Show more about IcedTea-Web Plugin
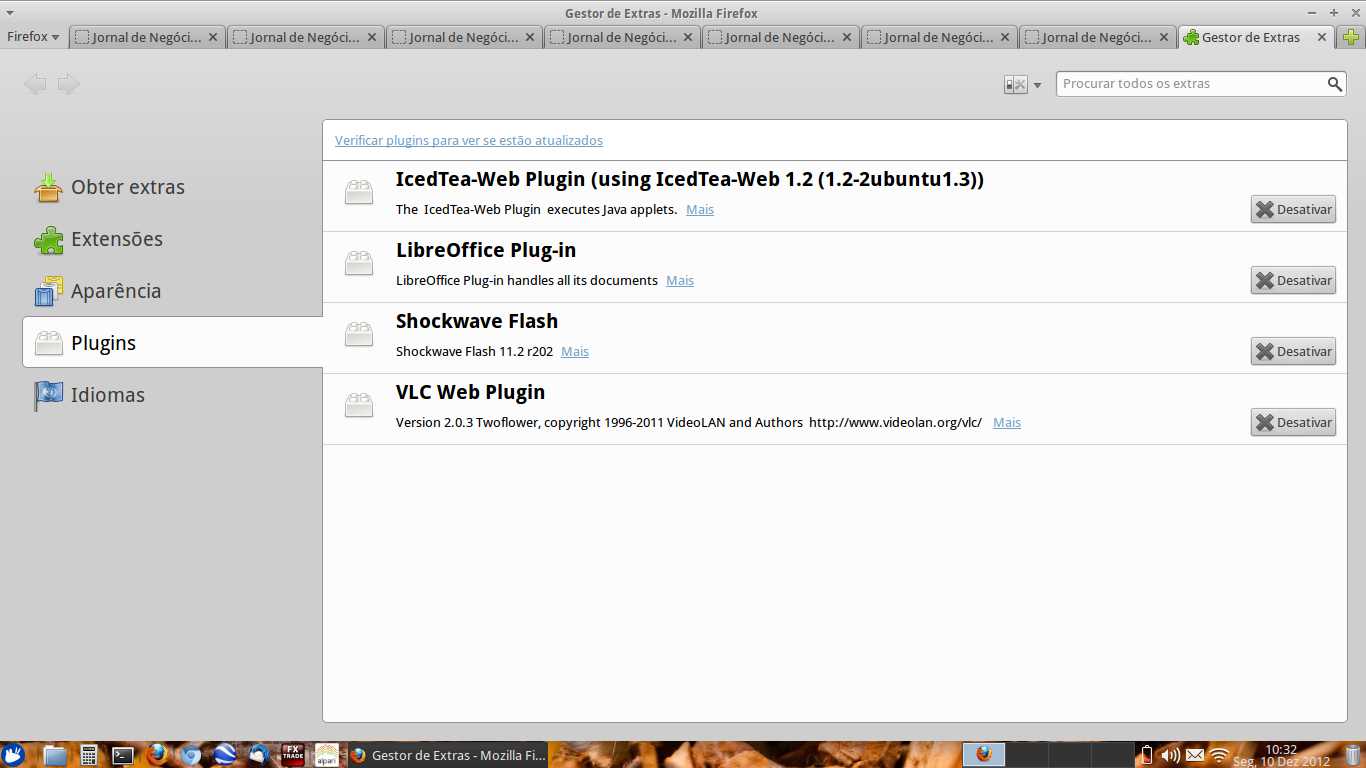1366x768 pixels. (700, 209)
